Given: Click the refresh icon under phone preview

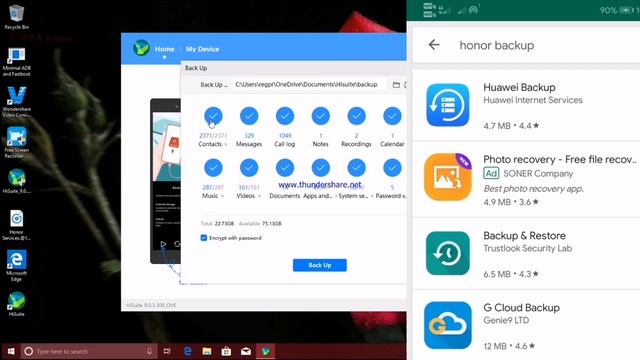Looking at the screenshot, I should (177, 244).
